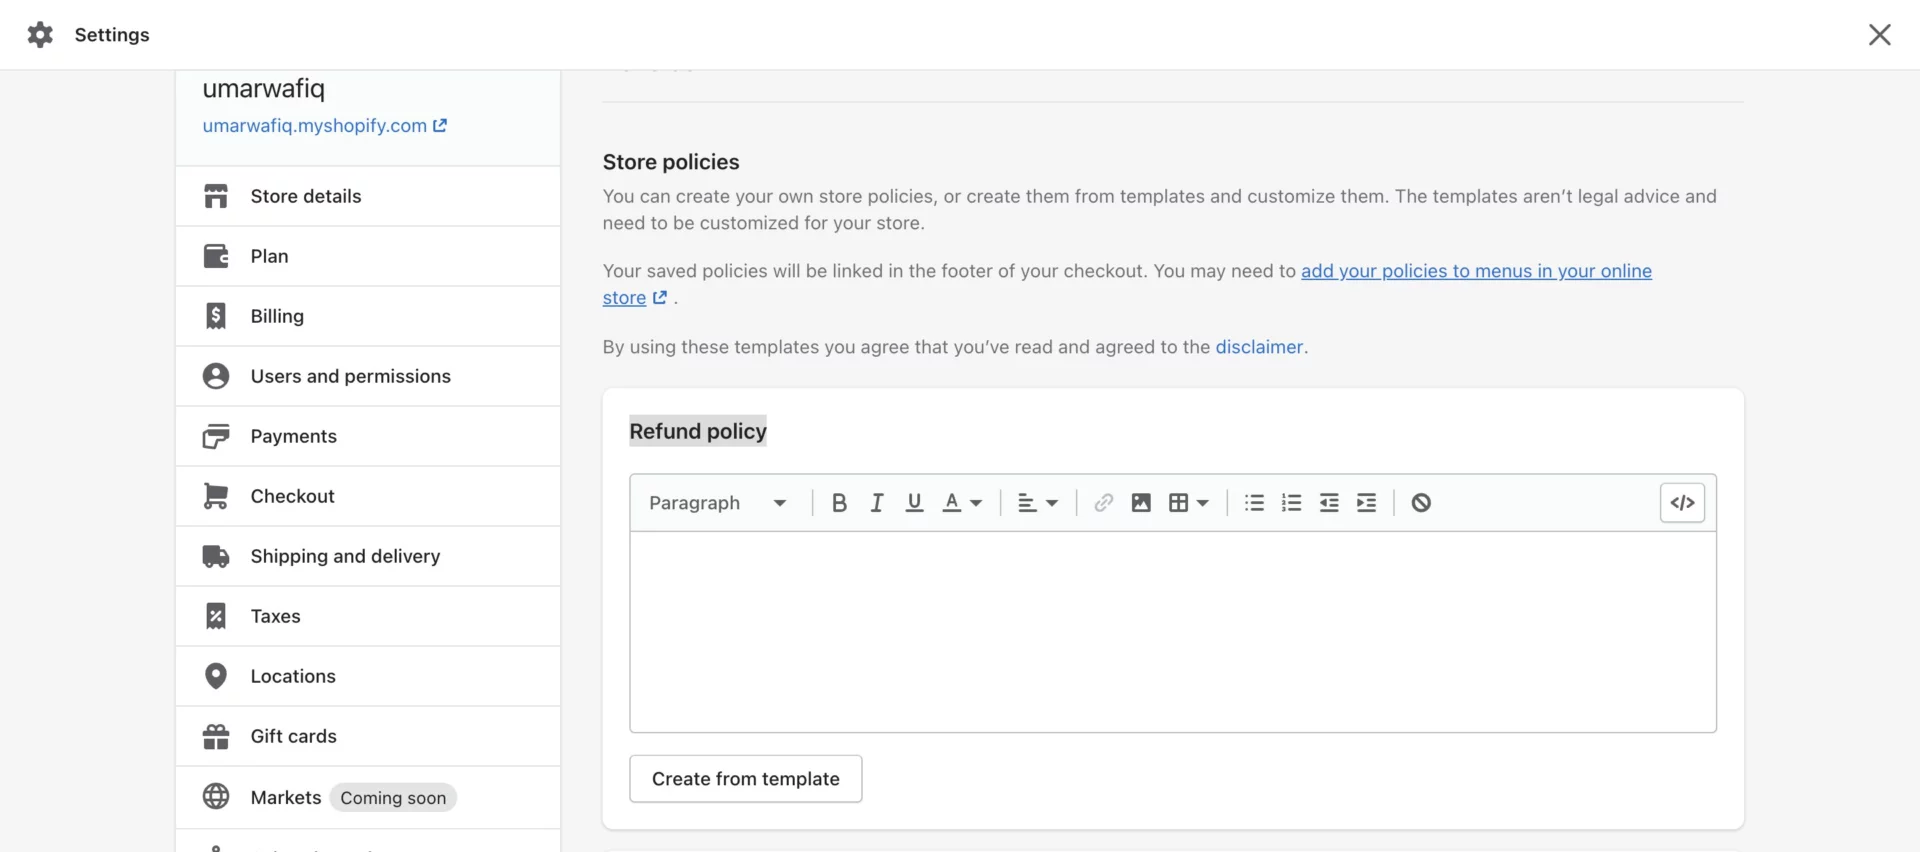Click the Locations pin icon
Image resolution: width=1920 pixels, height=852 pixels.
coord(216,676)
